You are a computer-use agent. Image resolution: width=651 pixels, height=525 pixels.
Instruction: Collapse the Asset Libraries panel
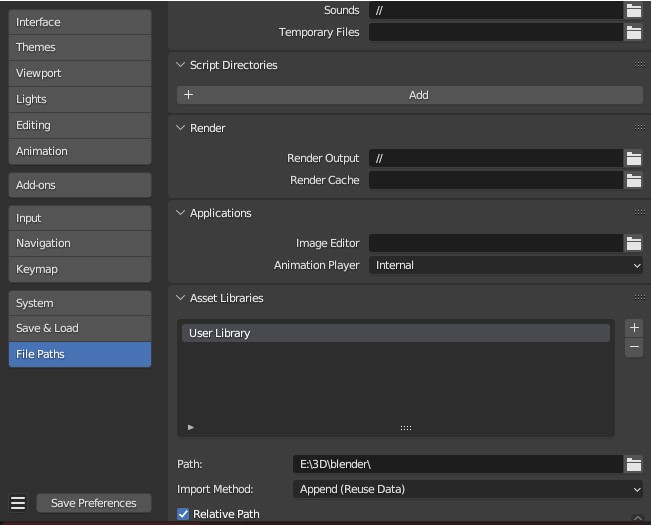[181, 298]
